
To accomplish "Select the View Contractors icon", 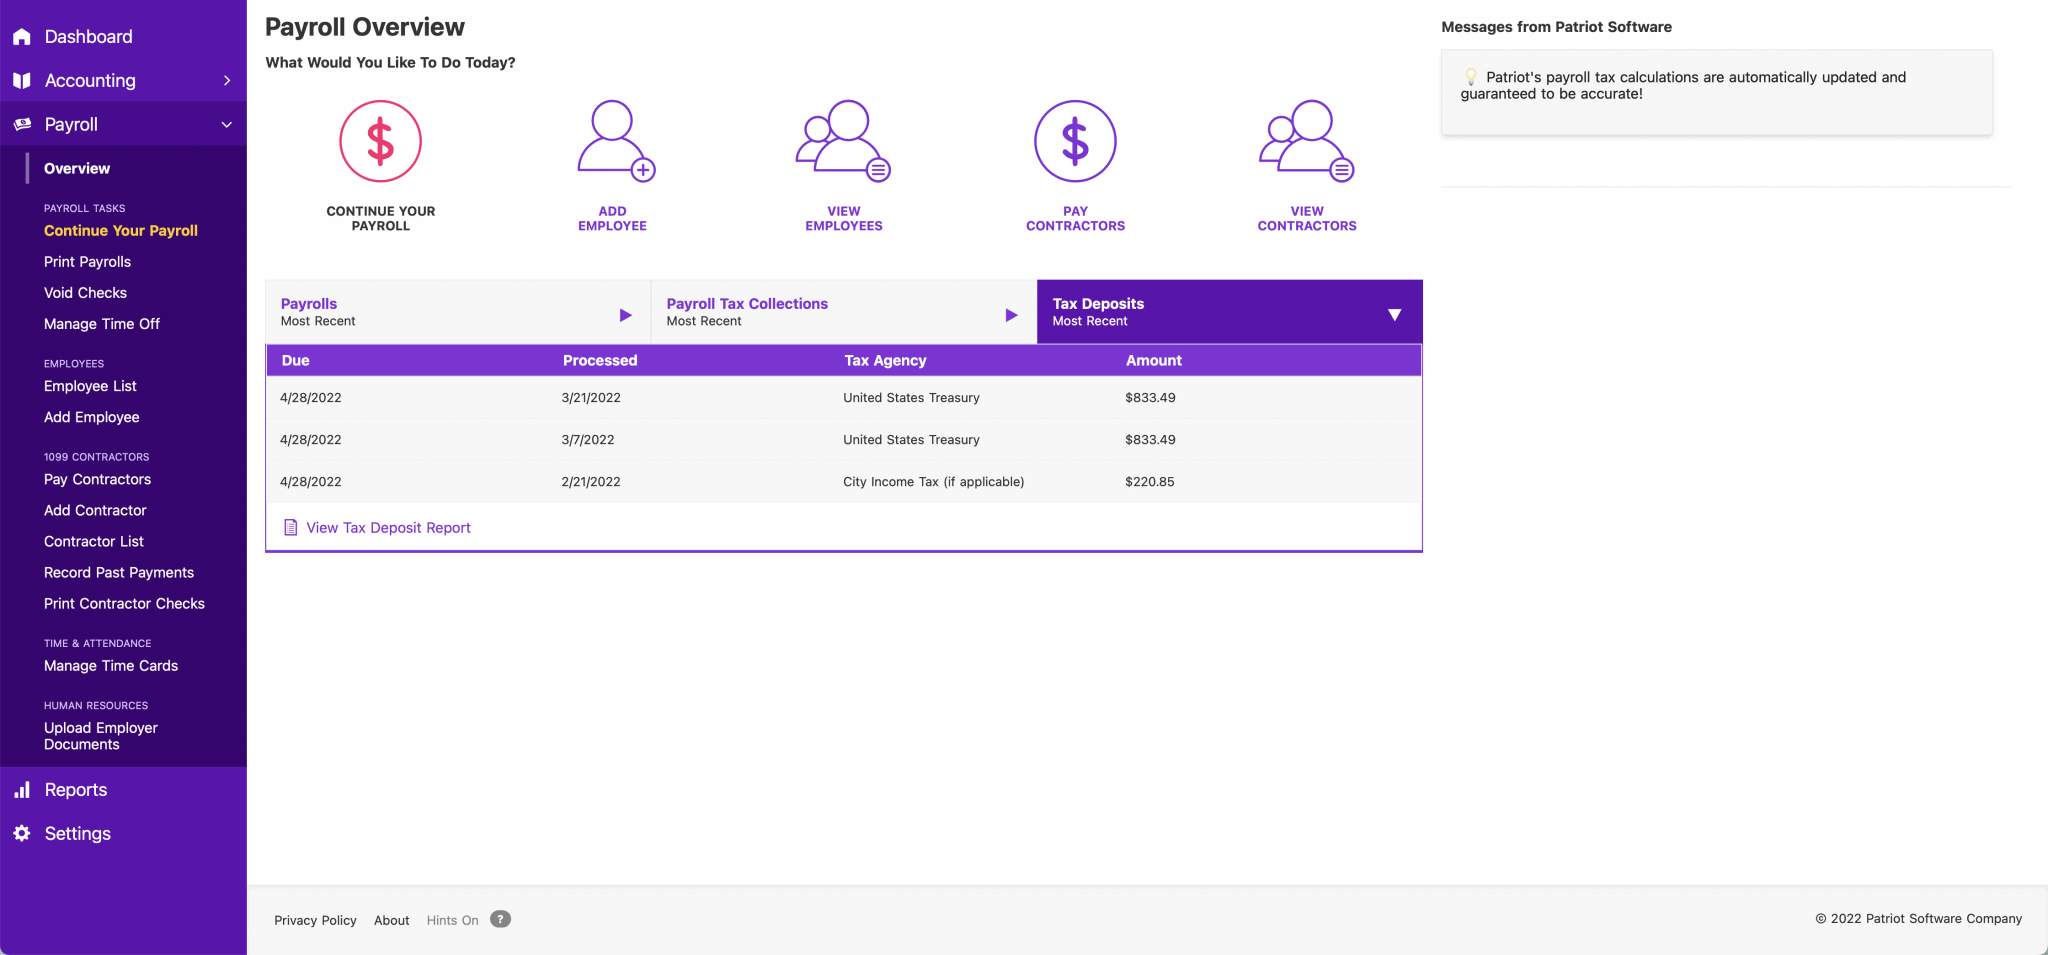I will click(1306, 141).
